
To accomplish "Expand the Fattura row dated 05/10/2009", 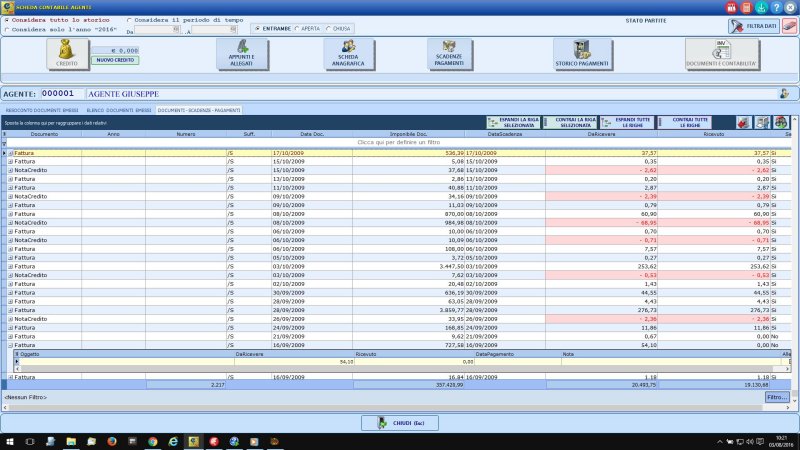I will [10, 258].
